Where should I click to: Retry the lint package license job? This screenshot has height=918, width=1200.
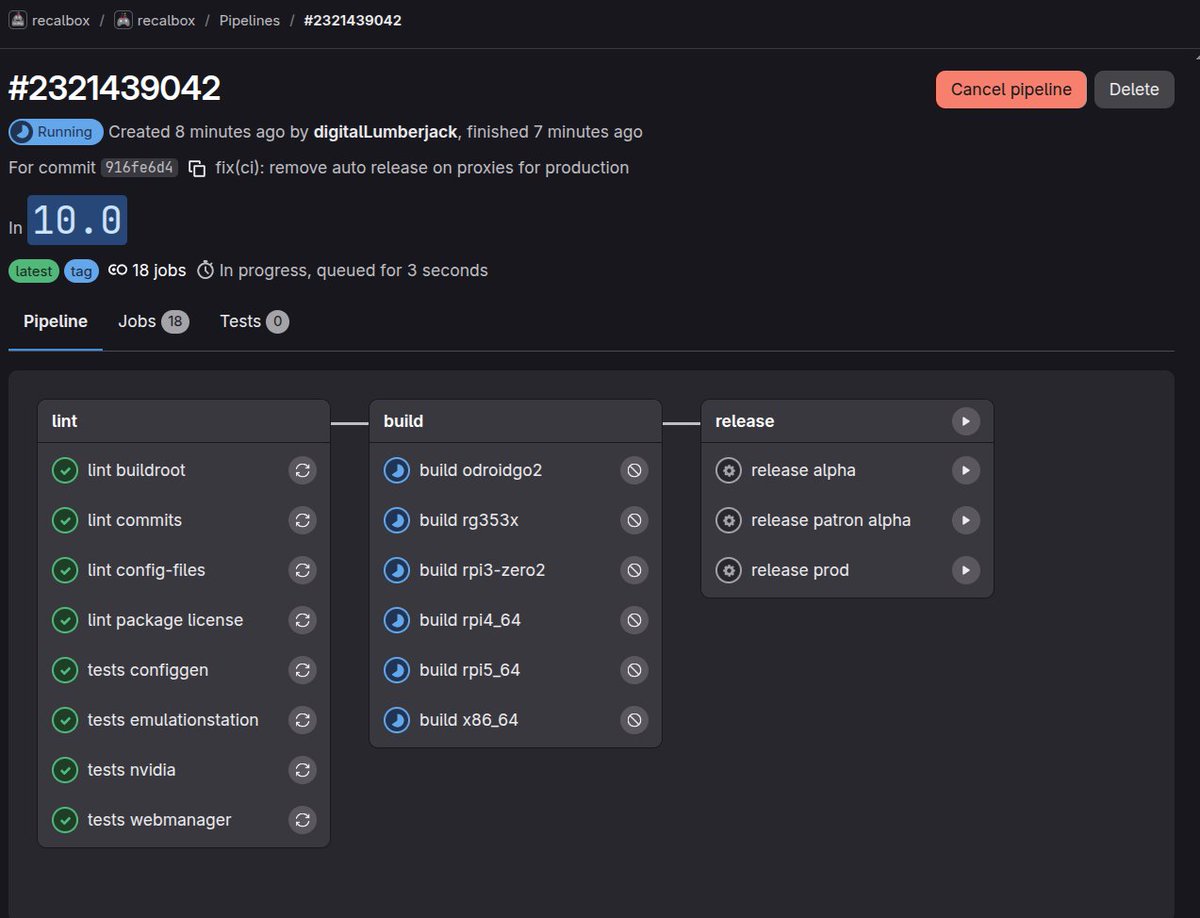pyautogui.click(x=302, y=620)
